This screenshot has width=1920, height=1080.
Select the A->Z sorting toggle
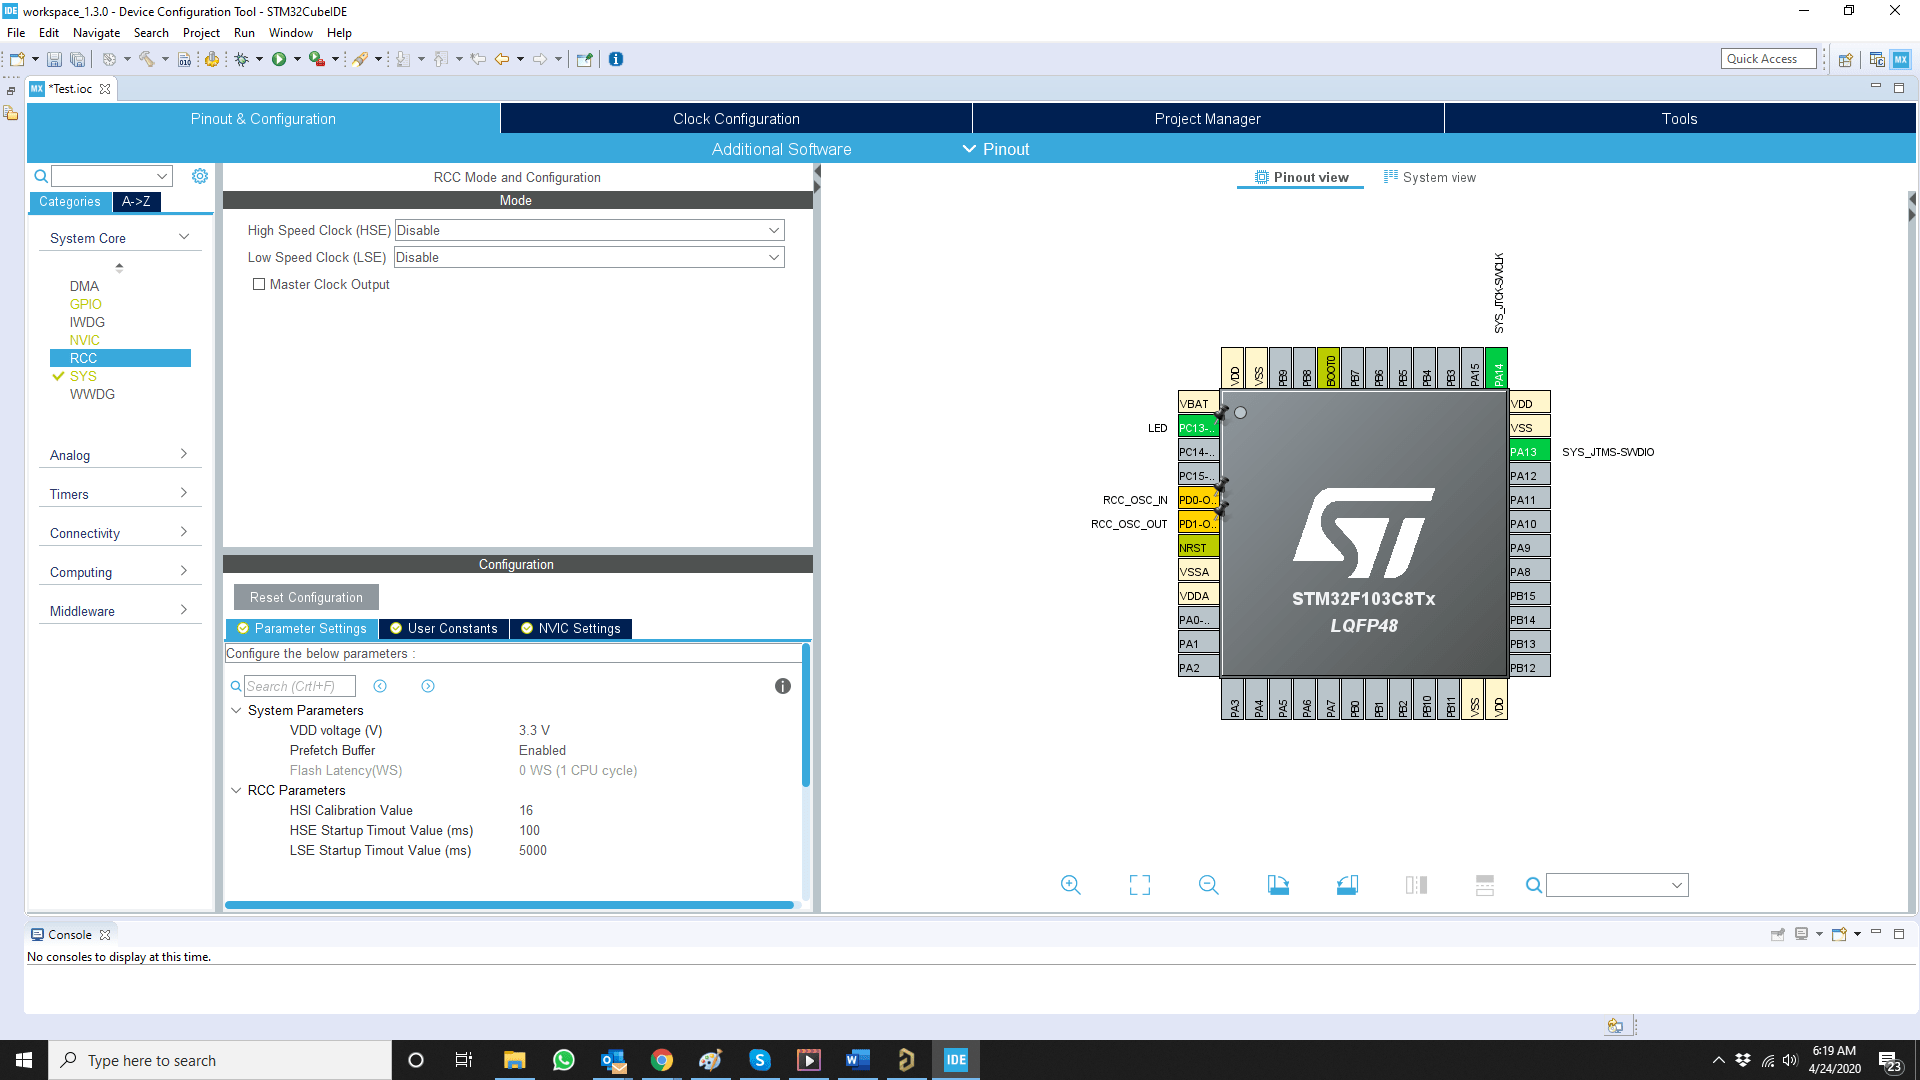(136, 201)
